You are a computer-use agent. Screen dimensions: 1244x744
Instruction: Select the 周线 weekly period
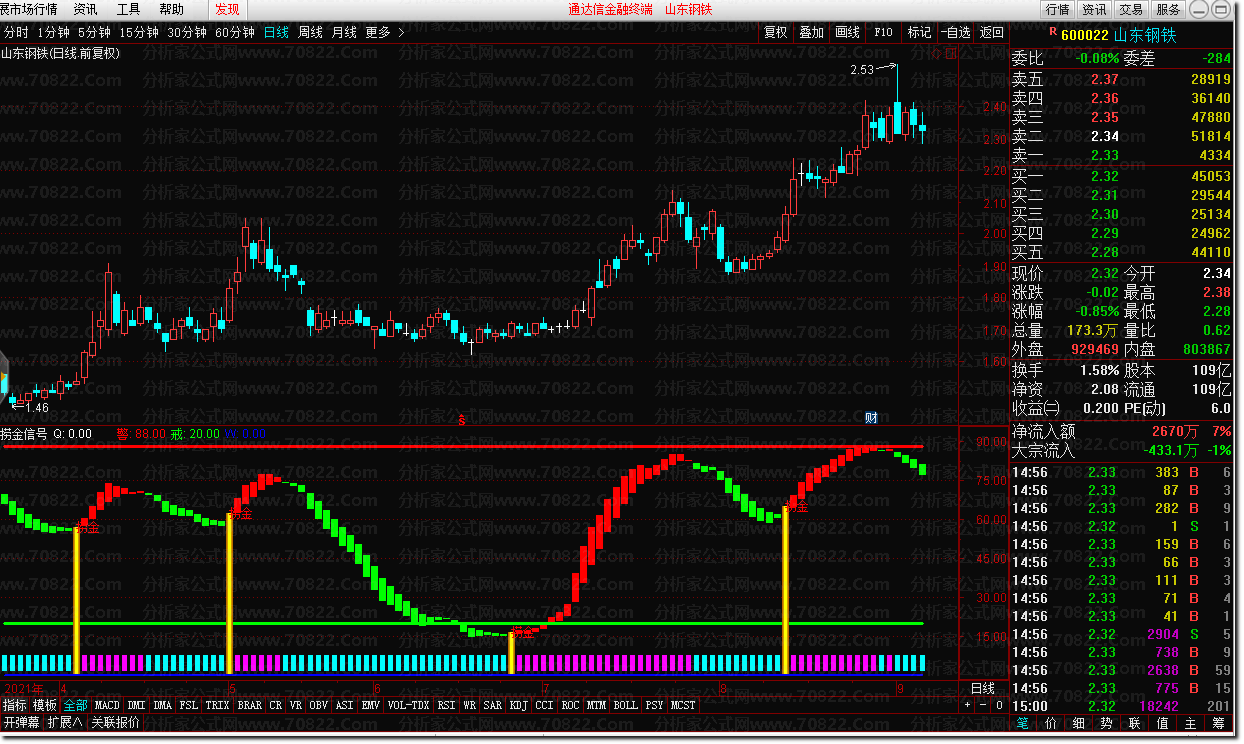310,32
